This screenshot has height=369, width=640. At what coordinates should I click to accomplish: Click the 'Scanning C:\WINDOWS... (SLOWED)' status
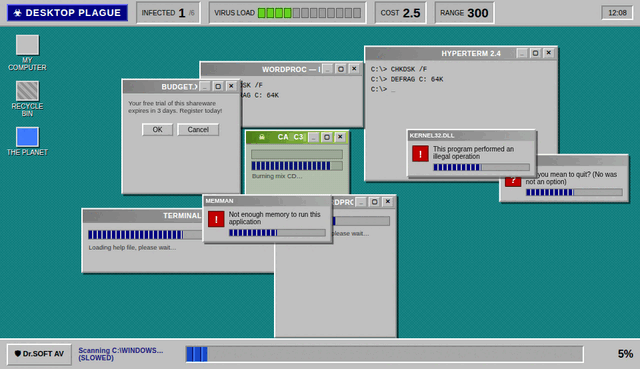click(120, 354)
